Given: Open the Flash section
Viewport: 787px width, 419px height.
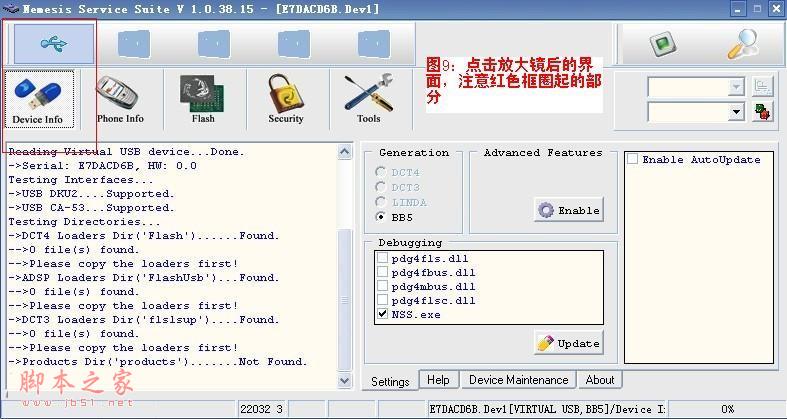Looking at the screenshot, I should click(x=203, y=99).
